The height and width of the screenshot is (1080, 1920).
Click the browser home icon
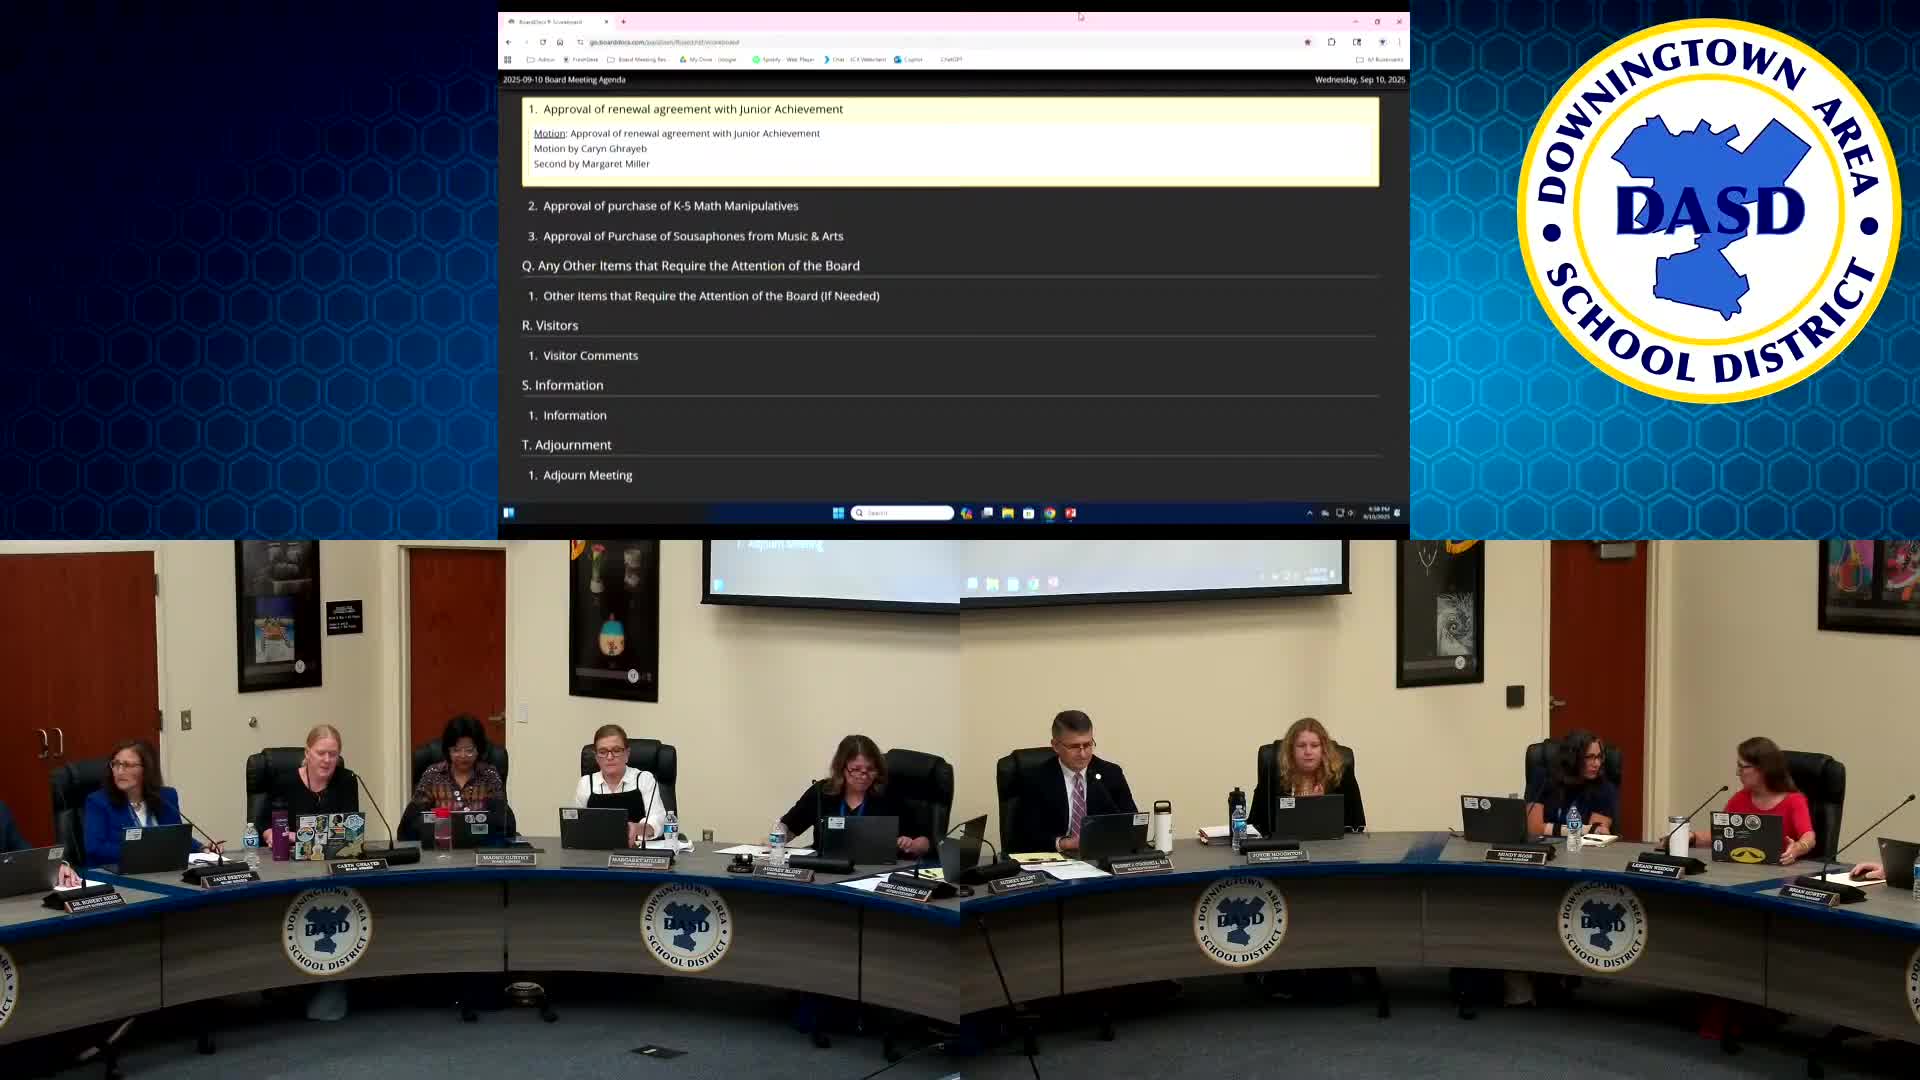pyautogui.click(x=560, y=42)
